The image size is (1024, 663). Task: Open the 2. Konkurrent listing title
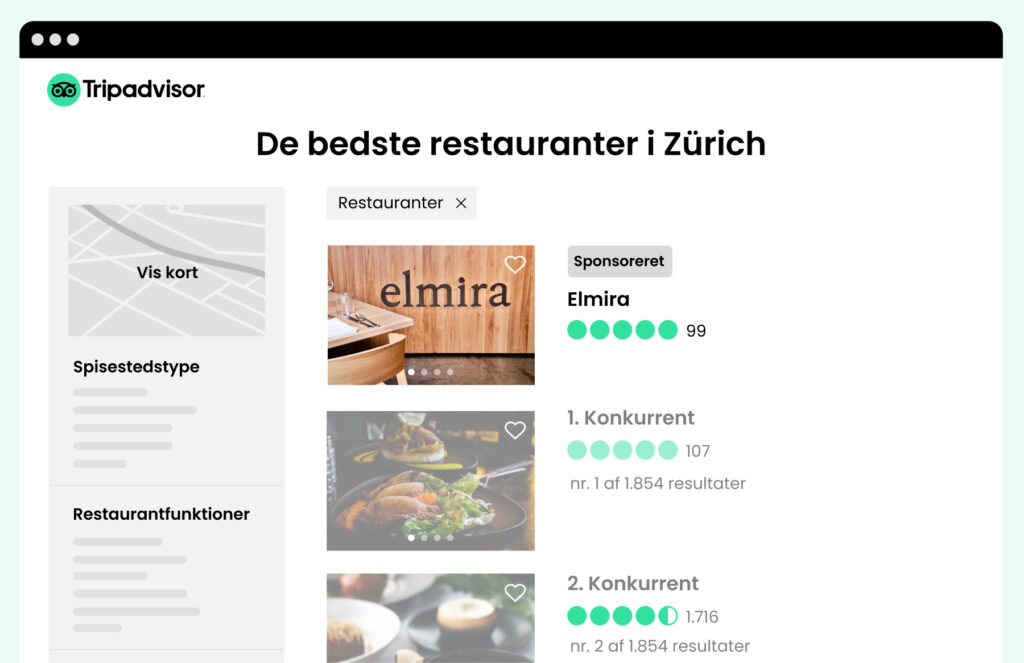click(633, 583)
